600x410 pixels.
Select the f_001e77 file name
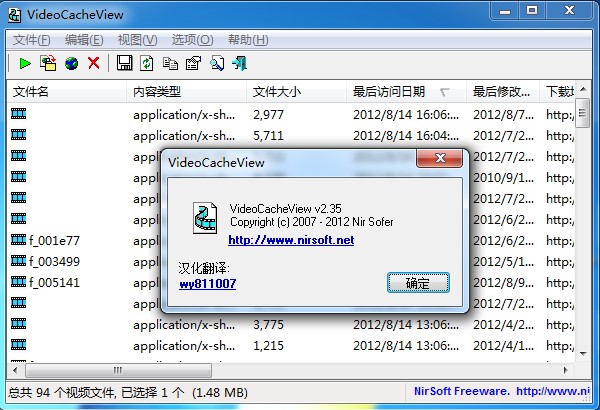54,240
